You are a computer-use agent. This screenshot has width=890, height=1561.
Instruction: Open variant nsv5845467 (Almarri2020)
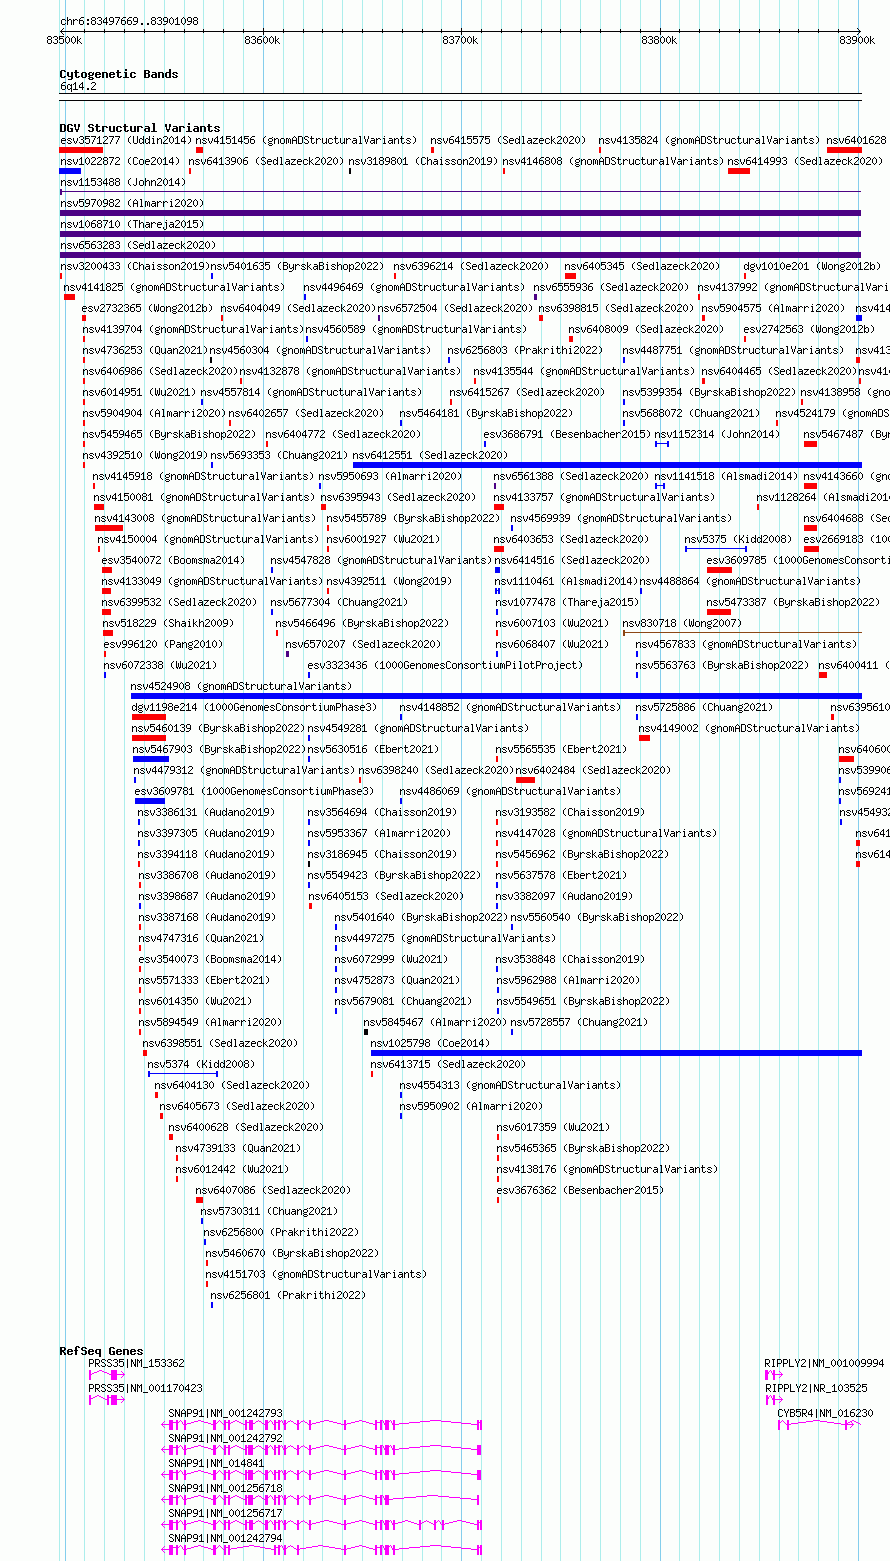(x=435, y=1022)
